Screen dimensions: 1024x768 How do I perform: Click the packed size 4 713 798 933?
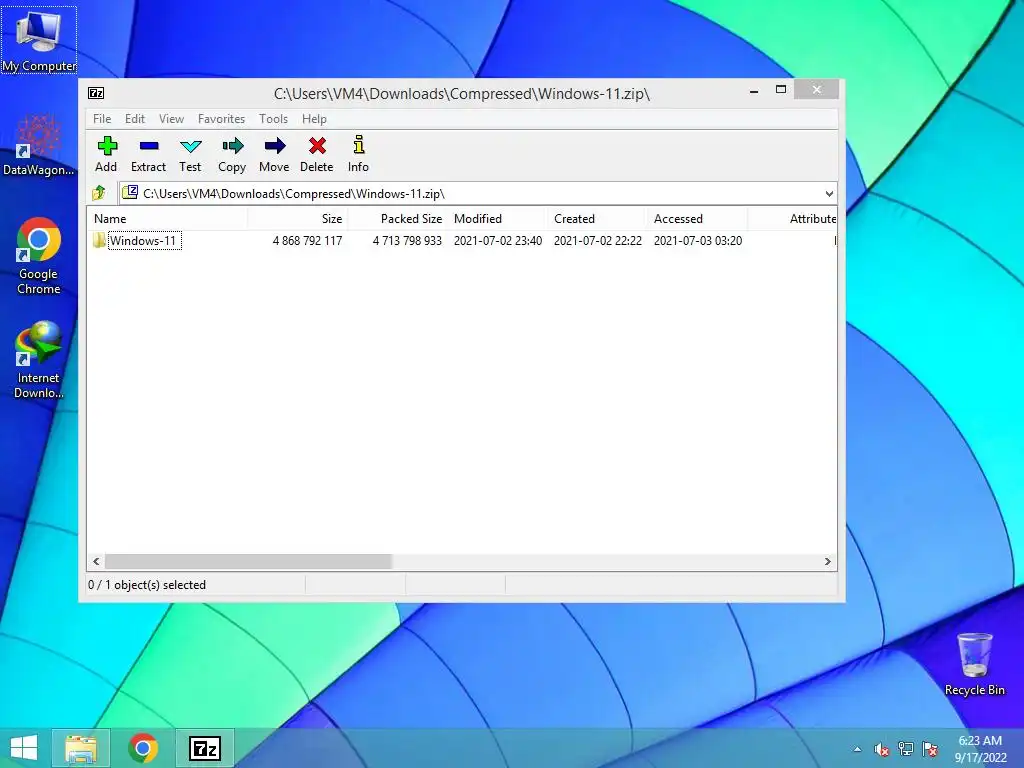pyautogui.click(x=407, y=240)
